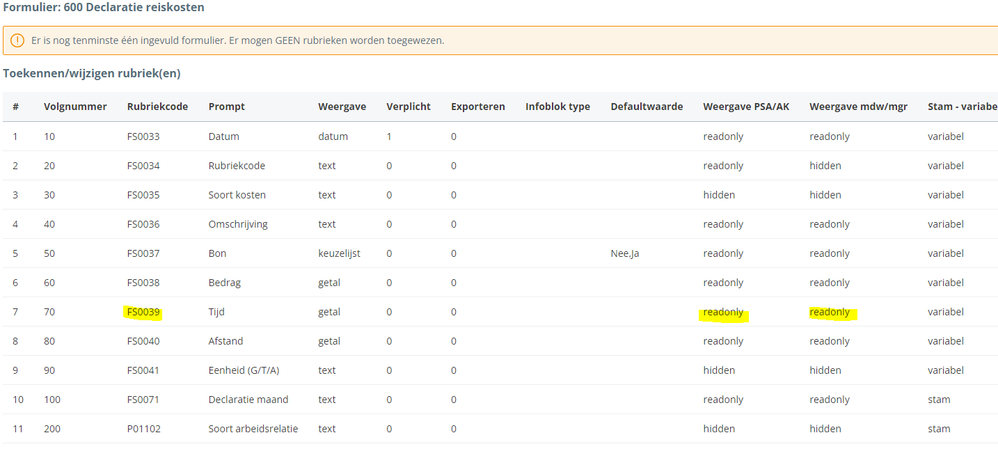Click the Afstand prompt cell
This screenshot has width=998, height=456.
click(226, 341)
